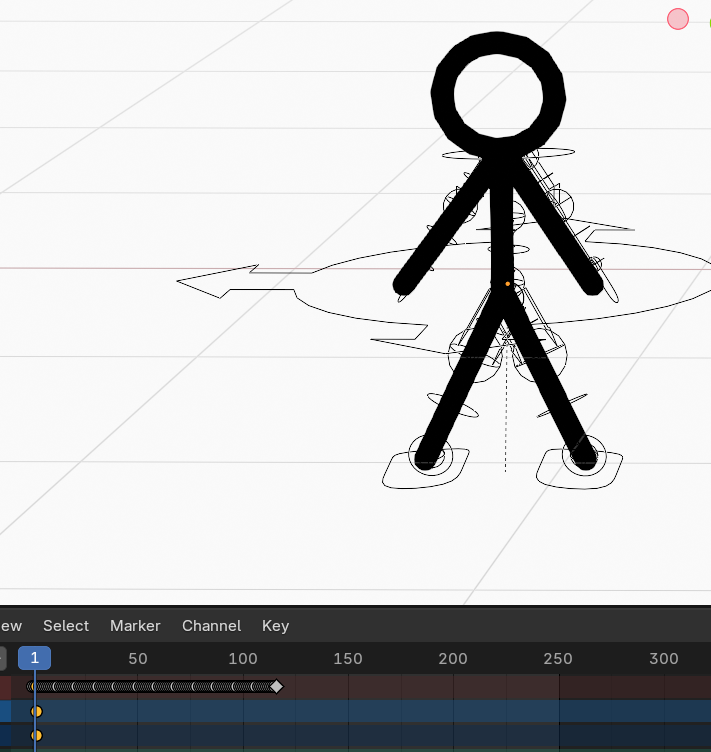The image size is (711, 752).
Task: Open the Select menu in the timeline
Action: pyautogui.click(x=66, y=625)
